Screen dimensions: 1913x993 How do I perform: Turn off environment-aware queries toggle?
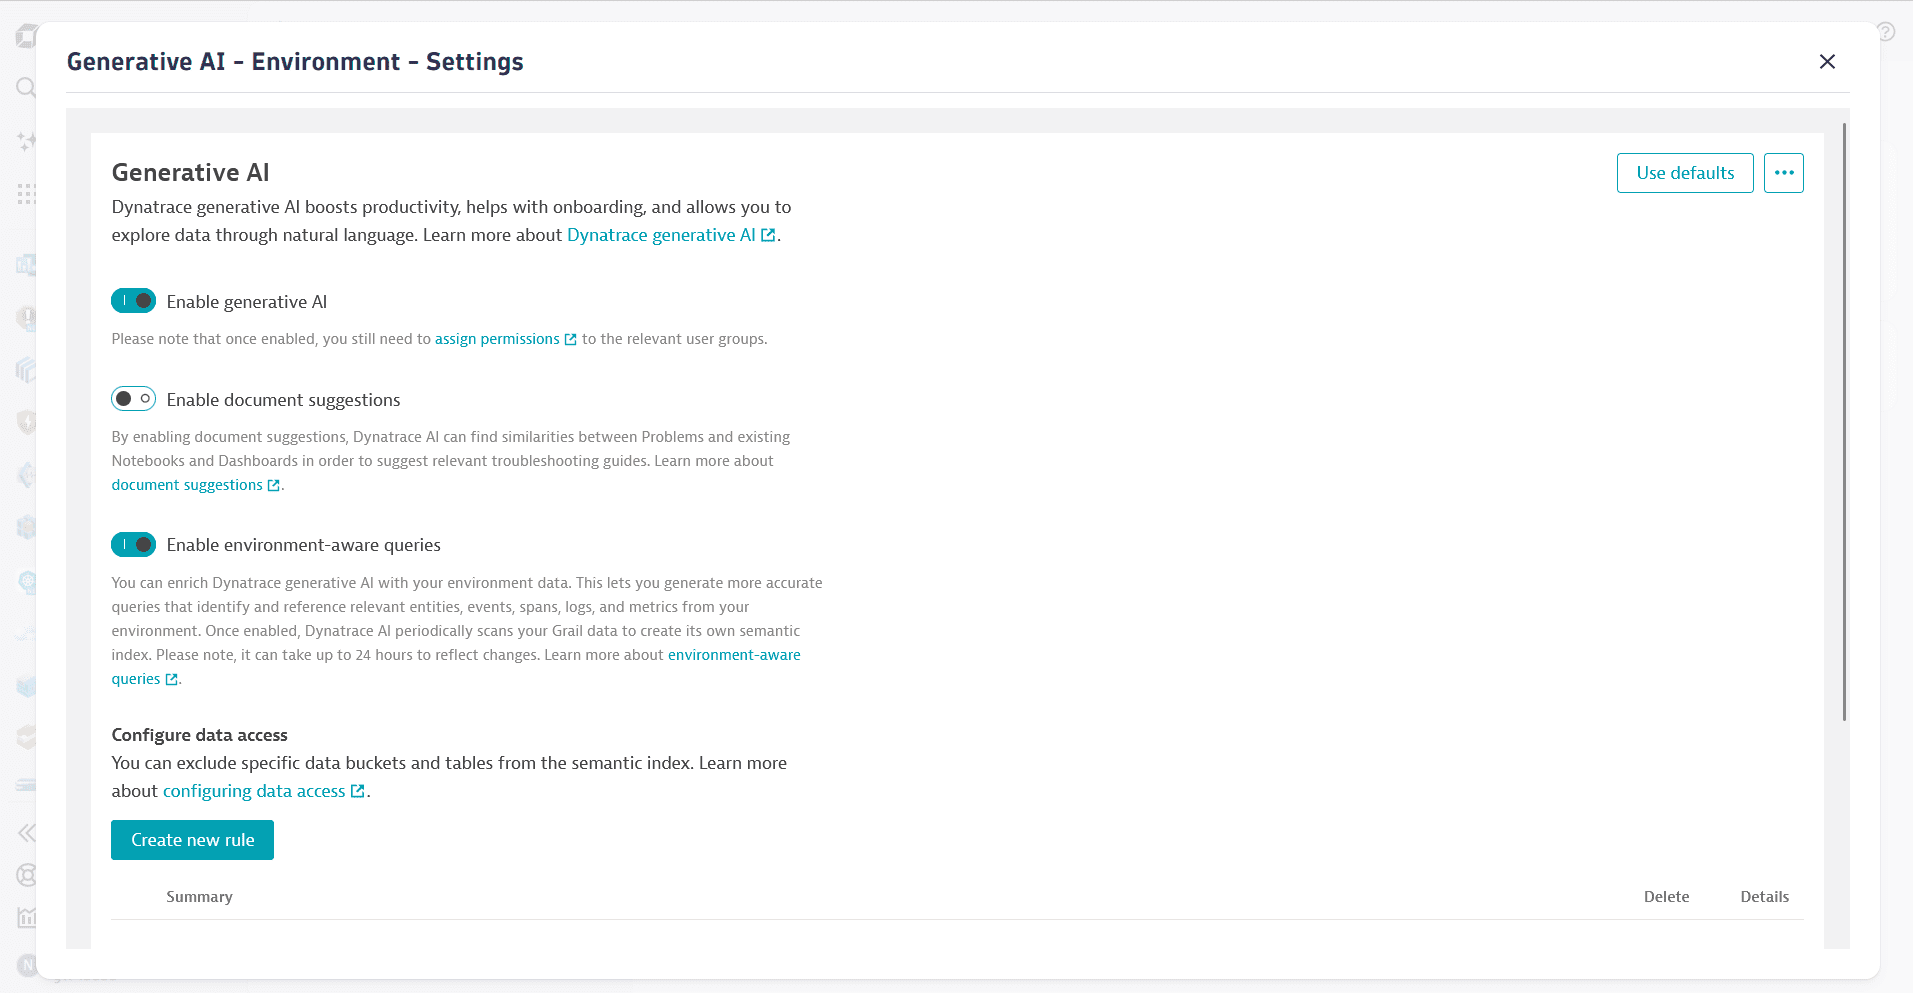tap(133, 544)
